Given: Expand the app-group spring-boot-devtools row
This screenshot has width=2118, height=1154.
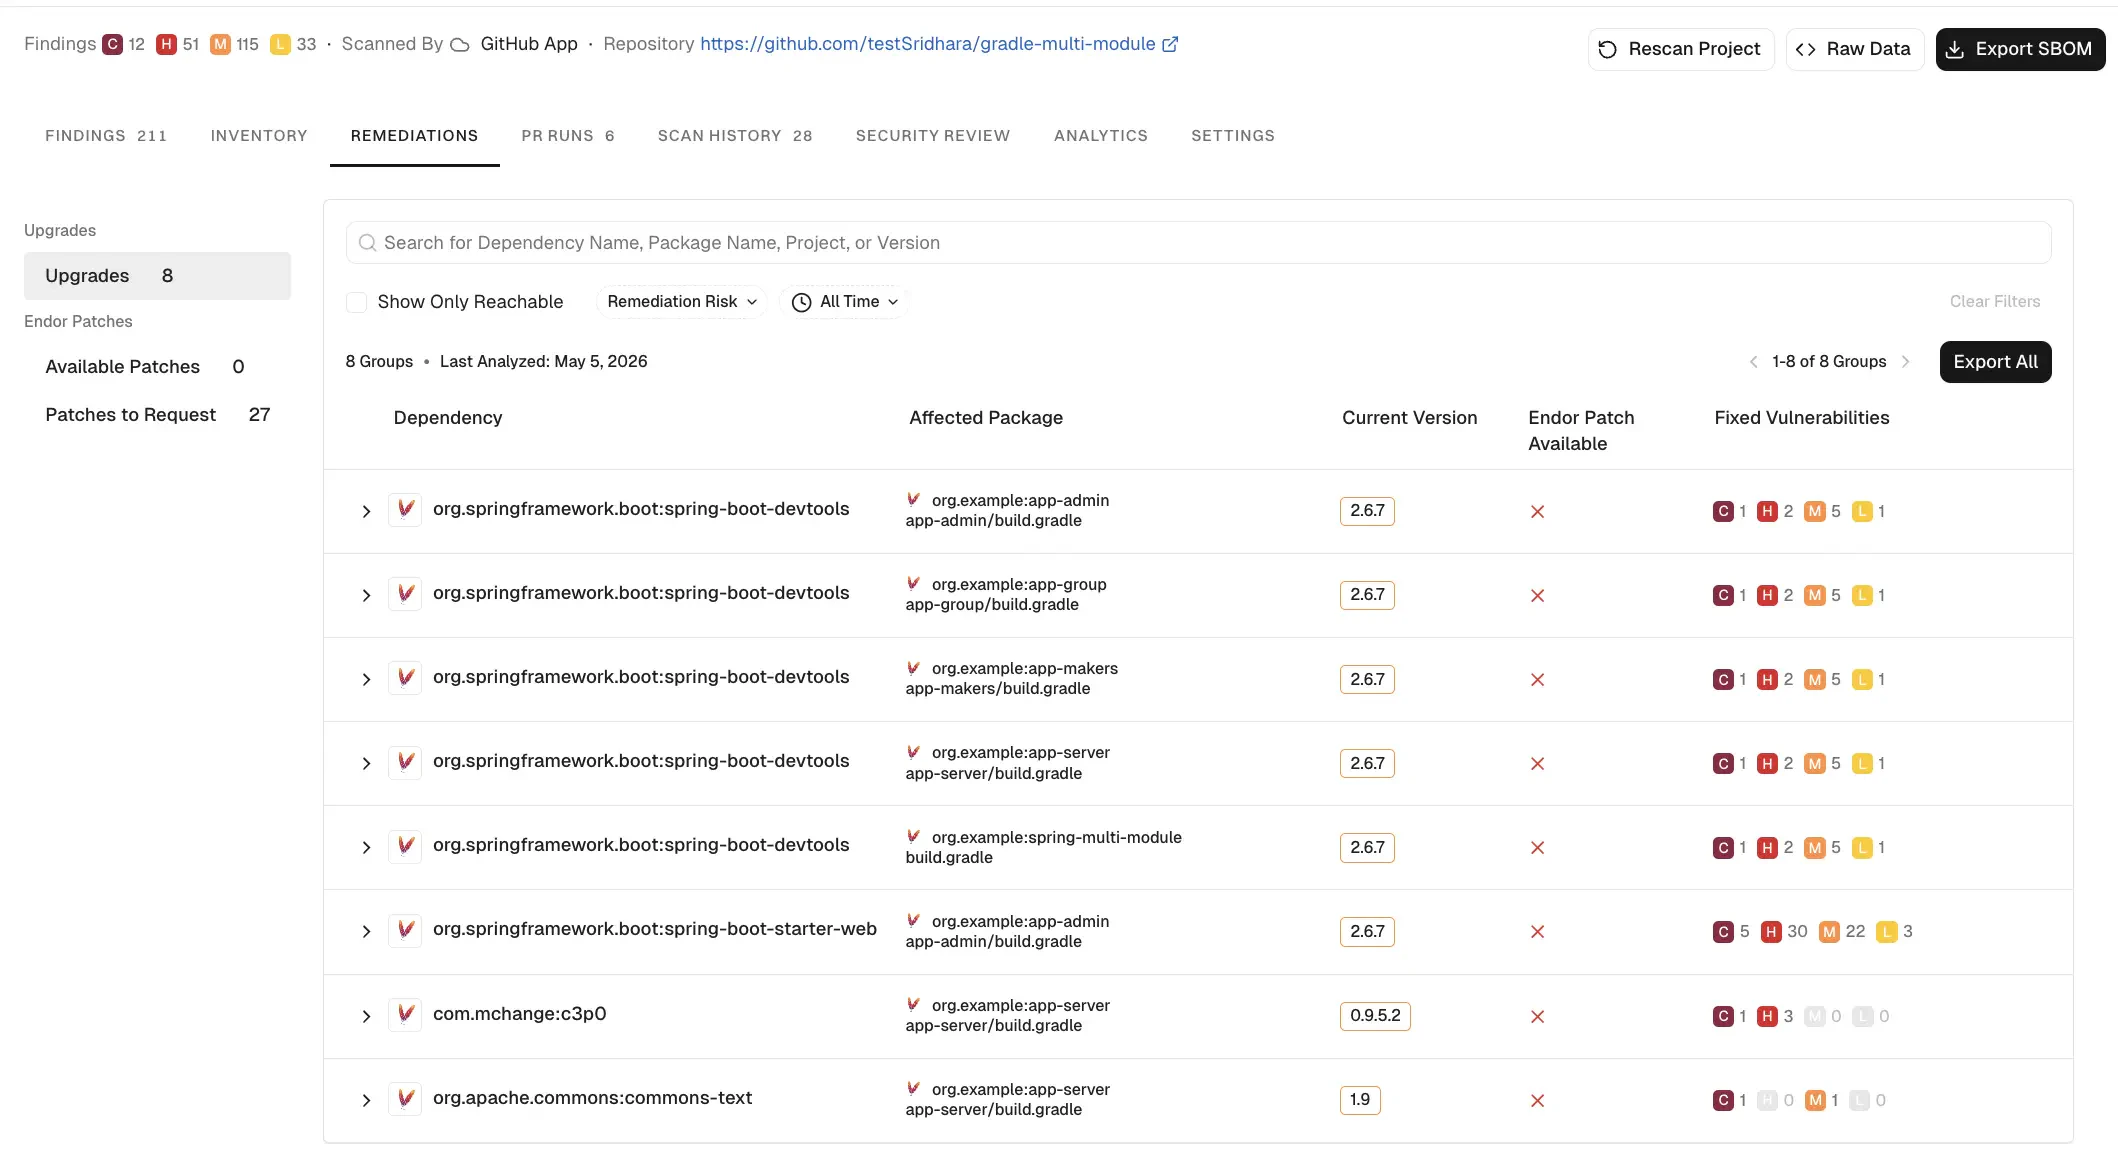Looking at the screenshot, I should [x=366, y=595].
